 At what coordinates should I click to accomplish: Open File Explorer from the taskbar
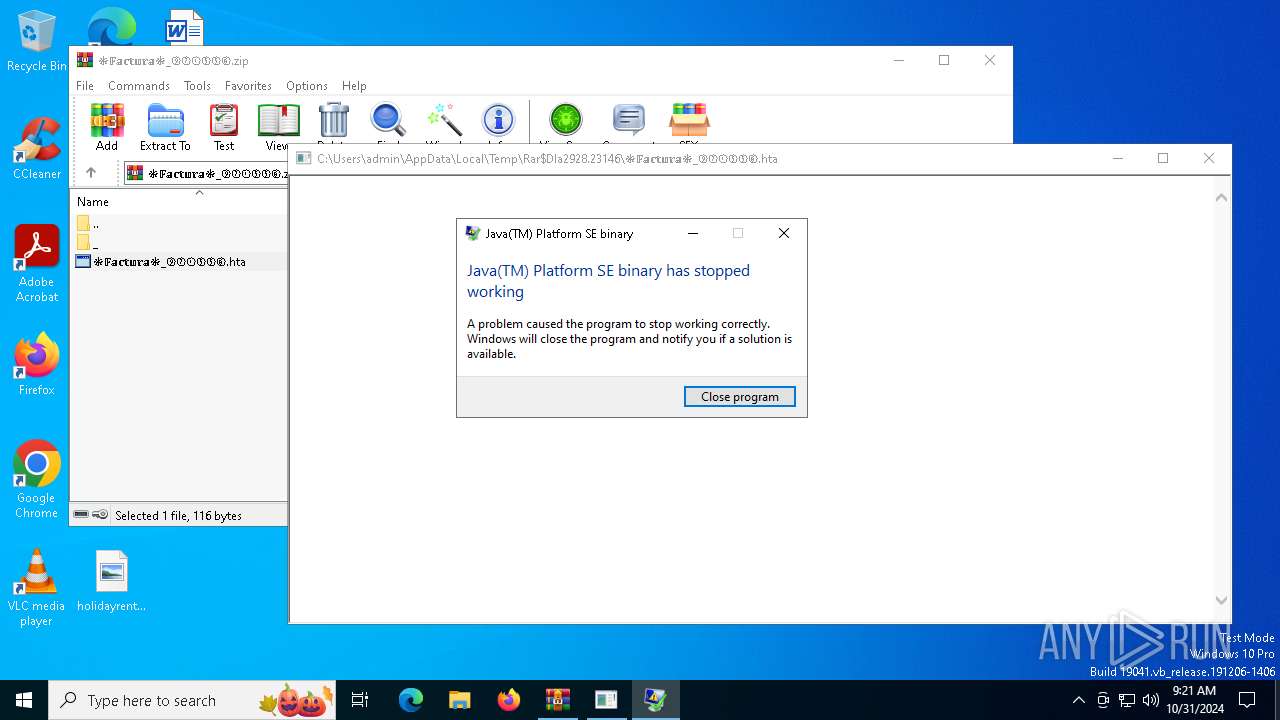click(459, 700)
